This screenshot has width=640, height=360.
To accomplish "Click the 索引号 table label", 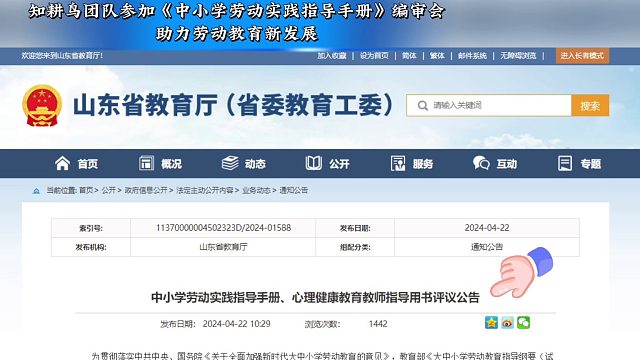I will 91,228.
